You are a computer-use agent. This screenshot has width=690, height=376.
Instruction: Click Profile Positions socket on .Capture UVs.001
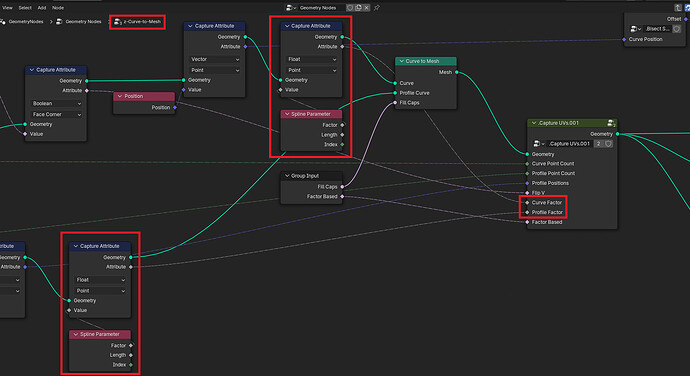coord(527,183)
